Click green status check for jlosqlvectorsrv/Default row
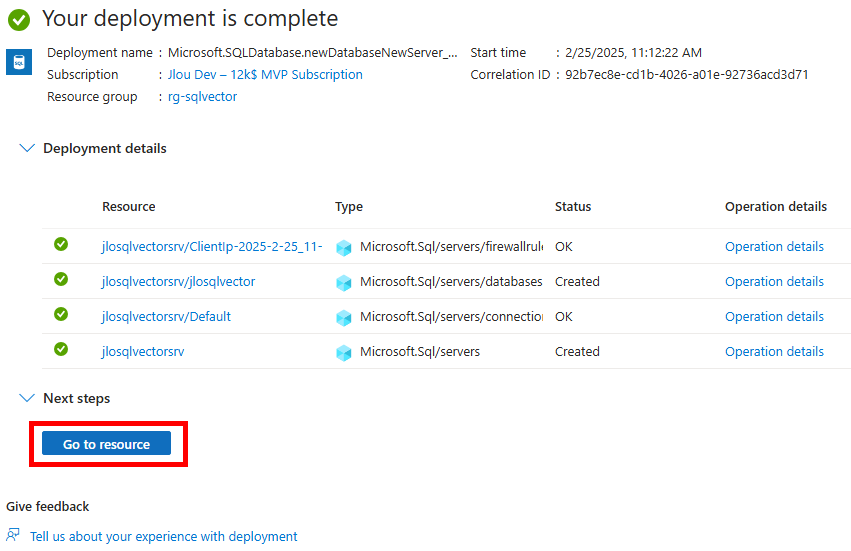The image size is (851, 551). pos(61,314)
